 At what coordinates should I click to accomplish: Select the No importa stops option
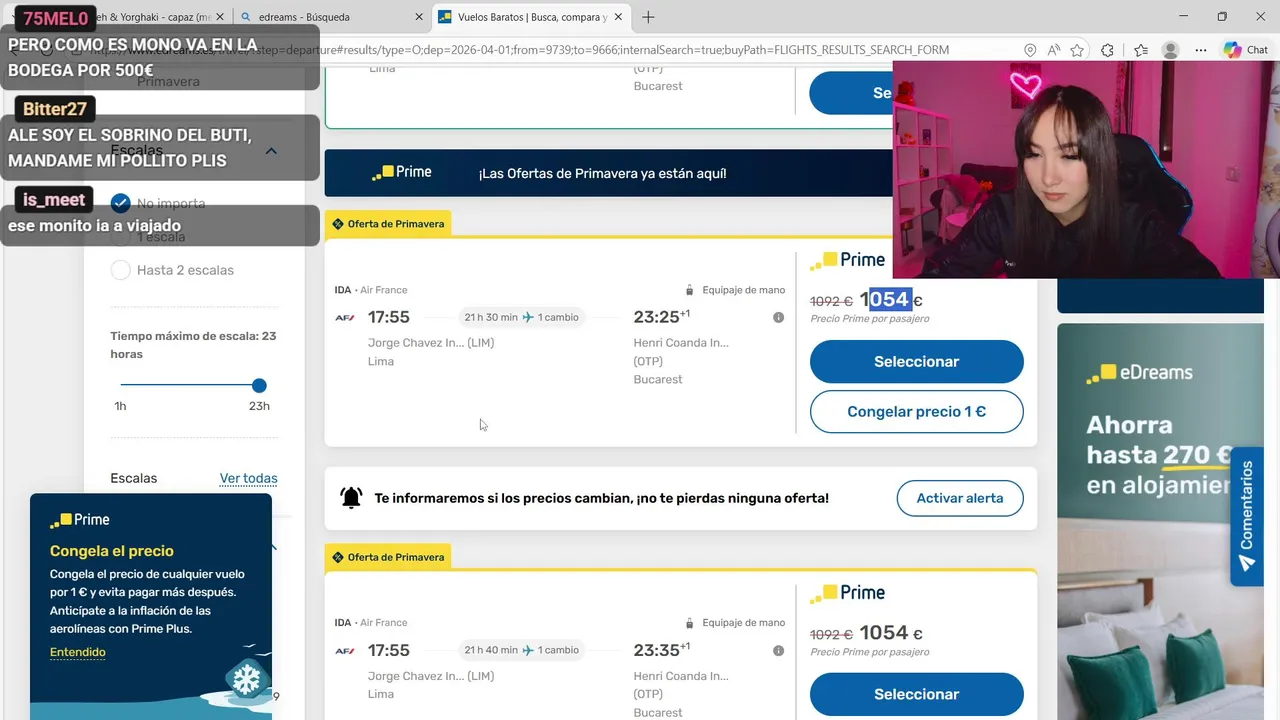tap(121, 203)
